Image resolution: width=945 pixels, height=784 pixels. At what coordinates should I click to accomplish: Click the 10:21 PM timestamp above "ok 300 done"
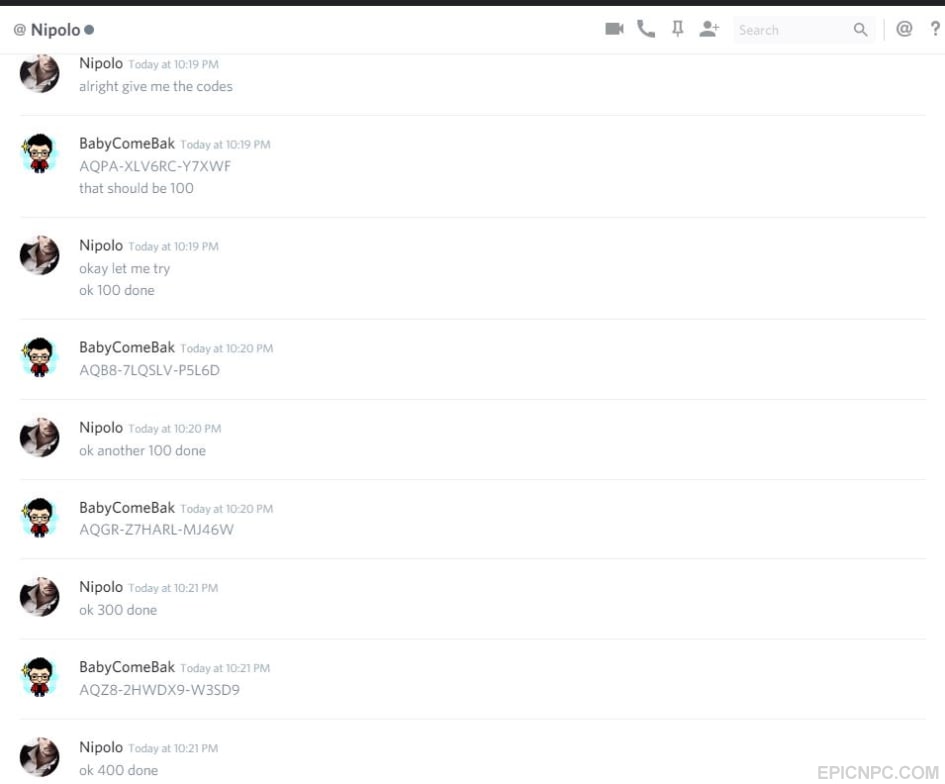coord(173,588)
